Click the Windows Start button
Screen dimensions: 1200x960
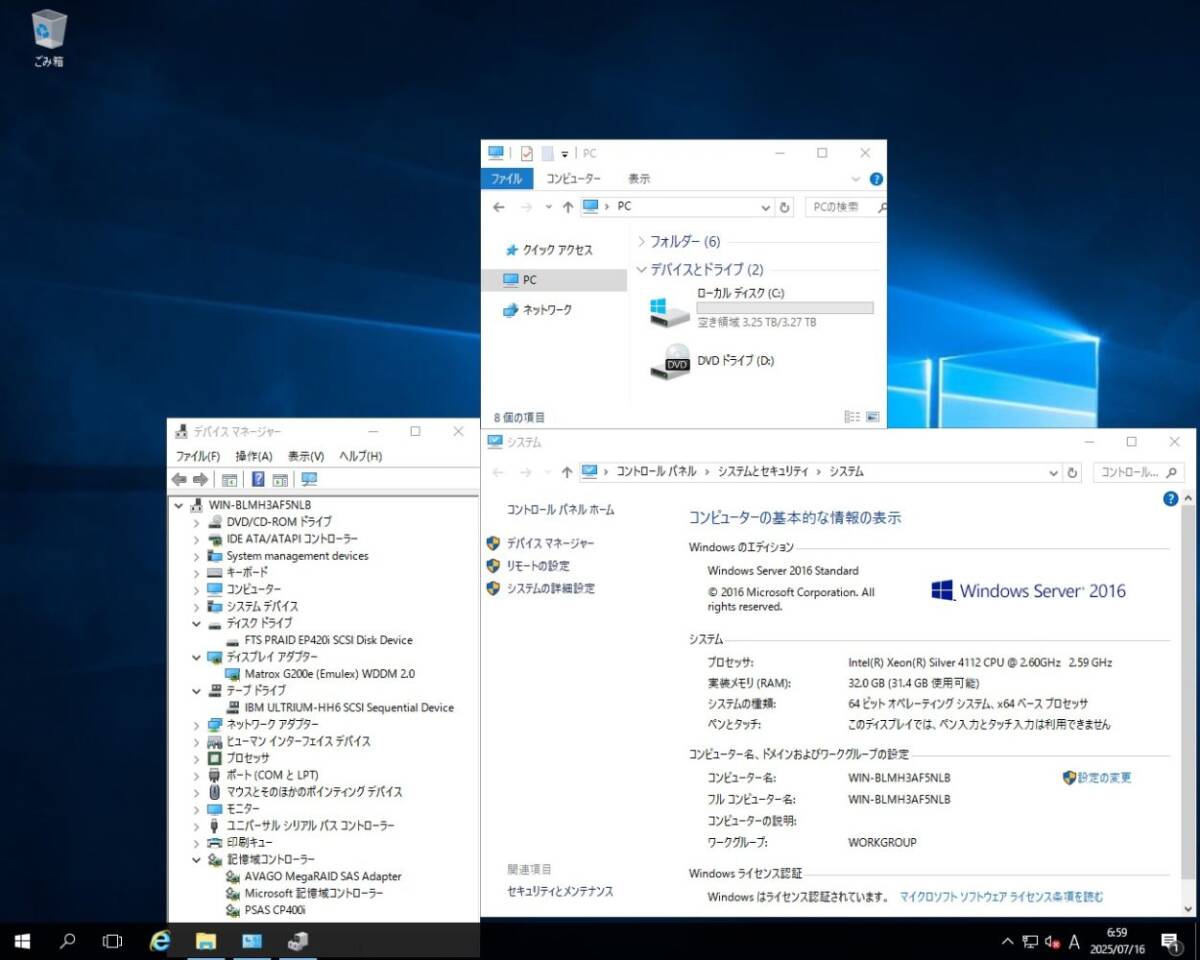(22, 941)
